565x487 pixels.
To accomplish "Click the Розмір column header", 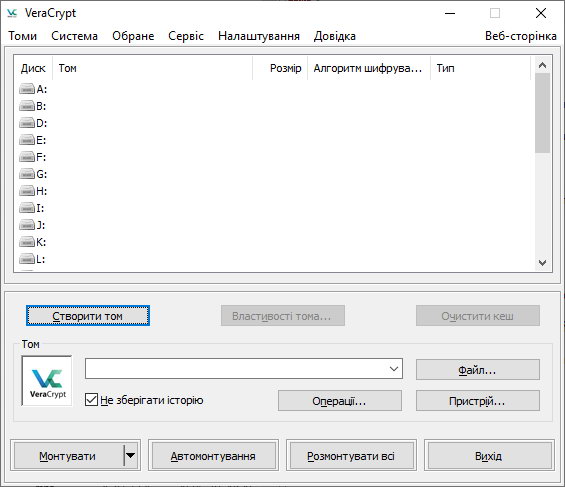I will [x=280, y=68].
